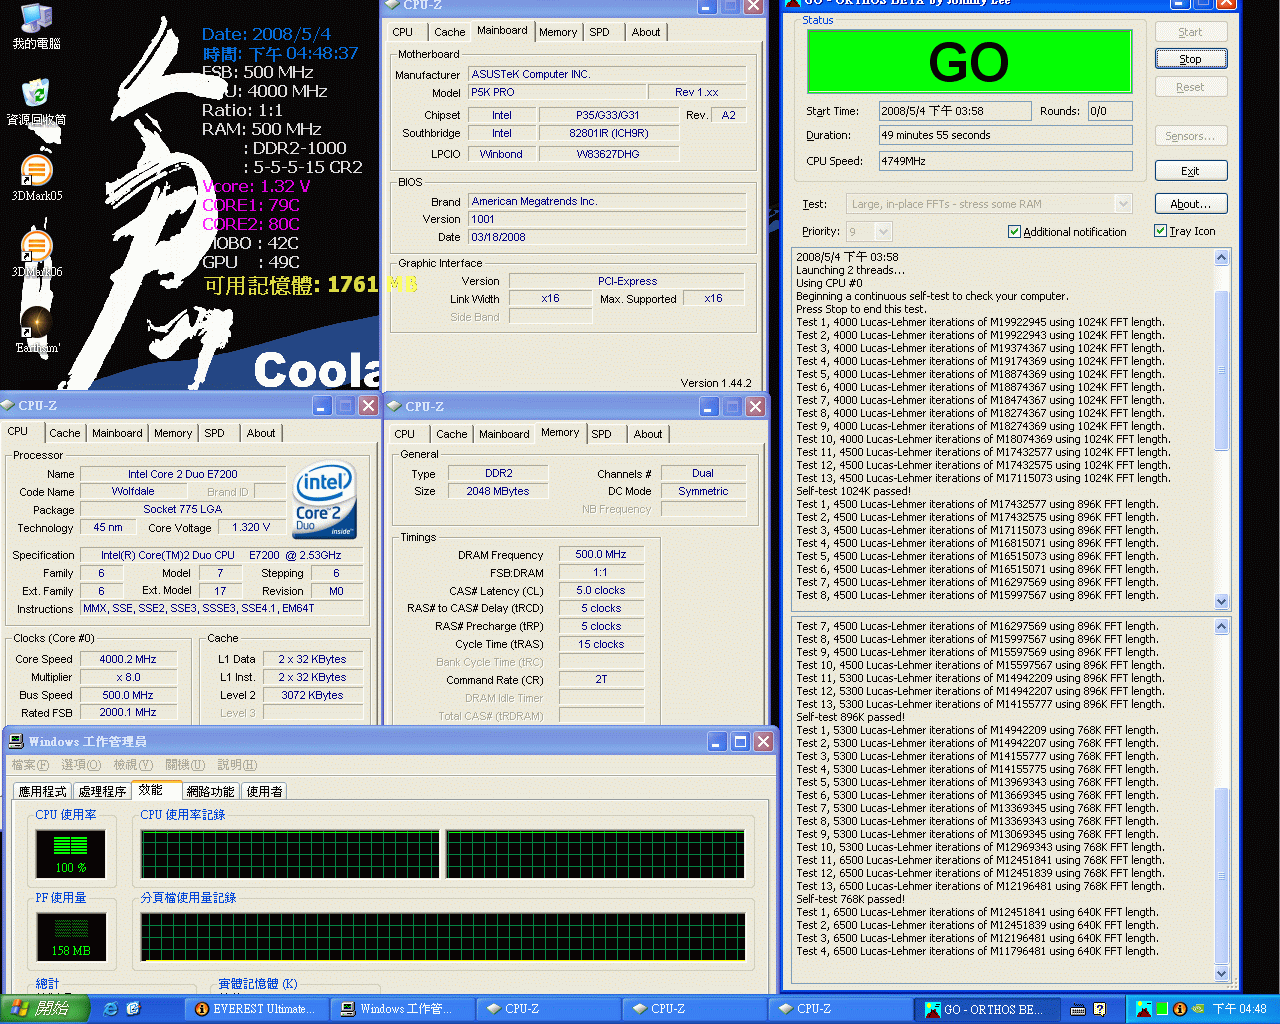Click the Reset button in ORTHOS
Viewport: 1280px width, 1024px height.
point(1190,87)
